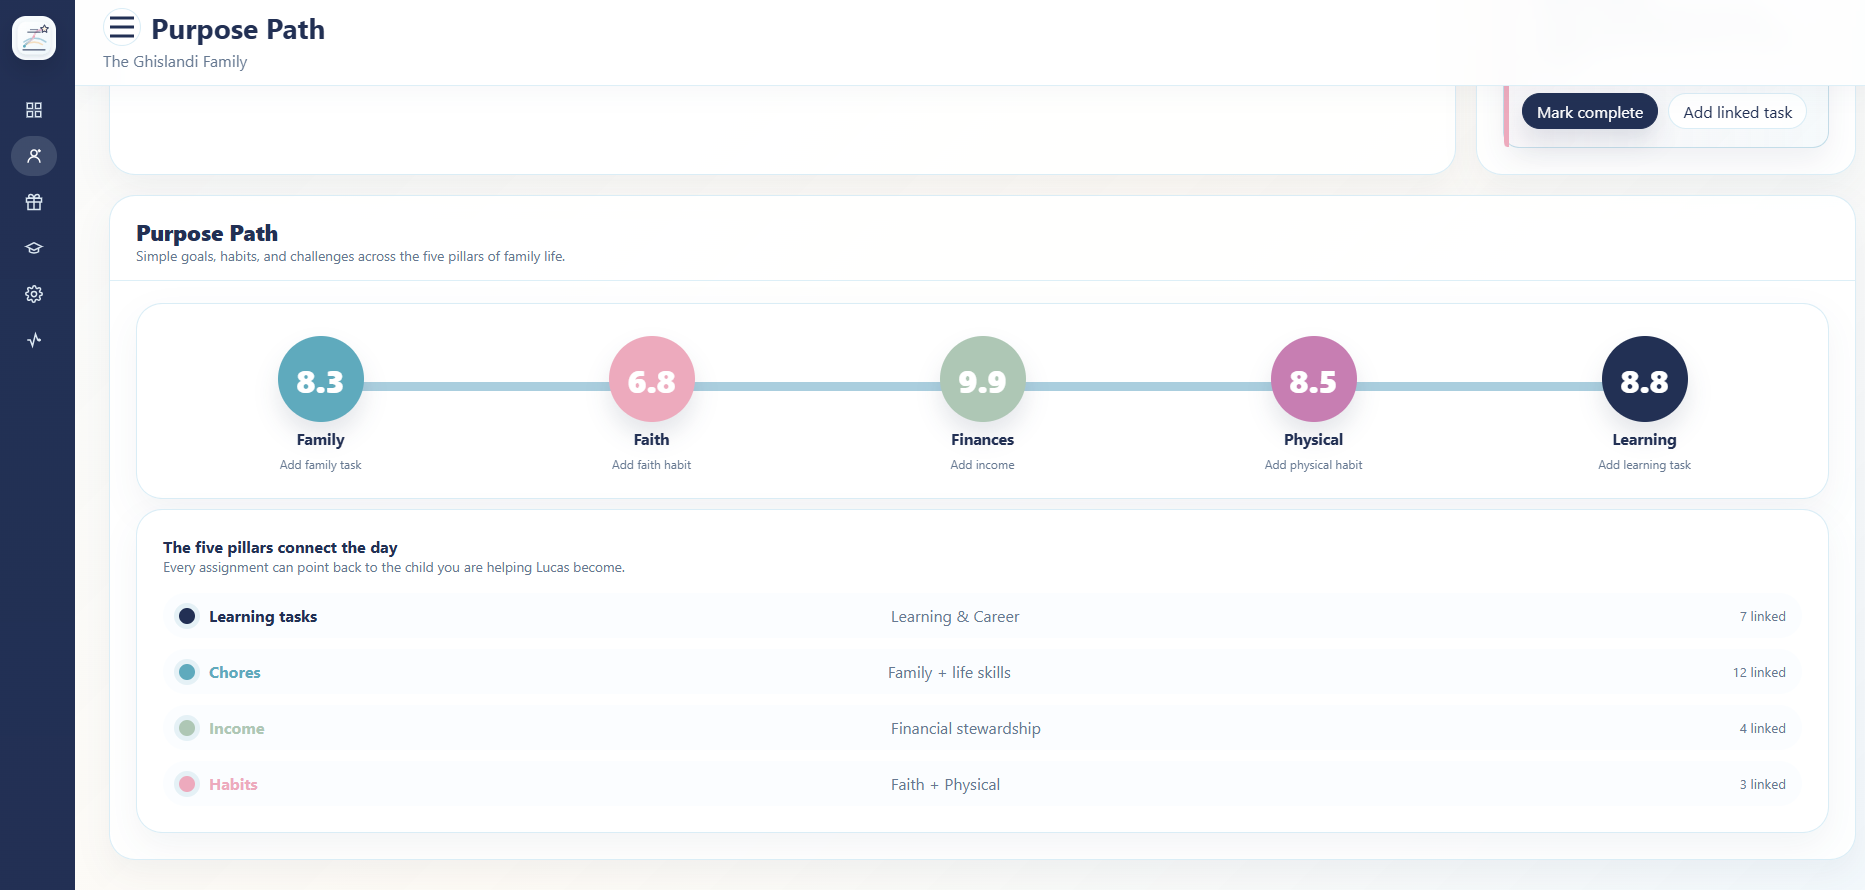This screenshot has width=1865, height=890.
Task: Click the Purpose Path section heading
Action: pos(207,233)
